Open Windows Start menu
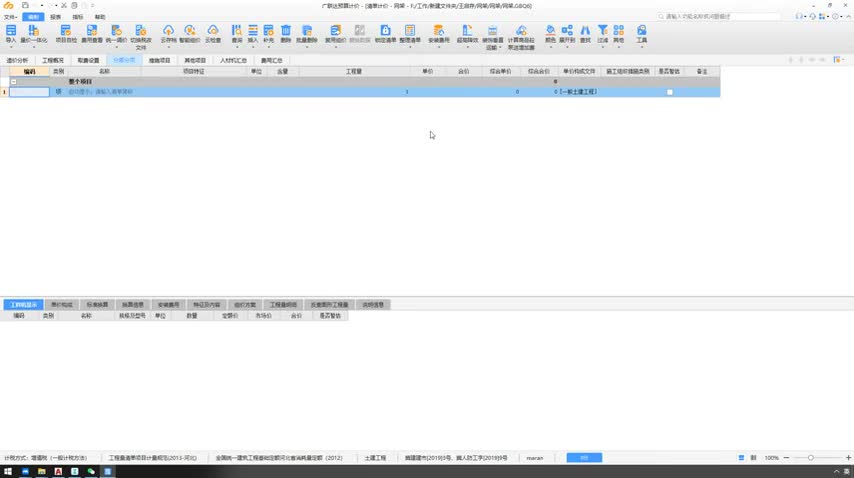854x478 pixels. click(x=8, y=471)
